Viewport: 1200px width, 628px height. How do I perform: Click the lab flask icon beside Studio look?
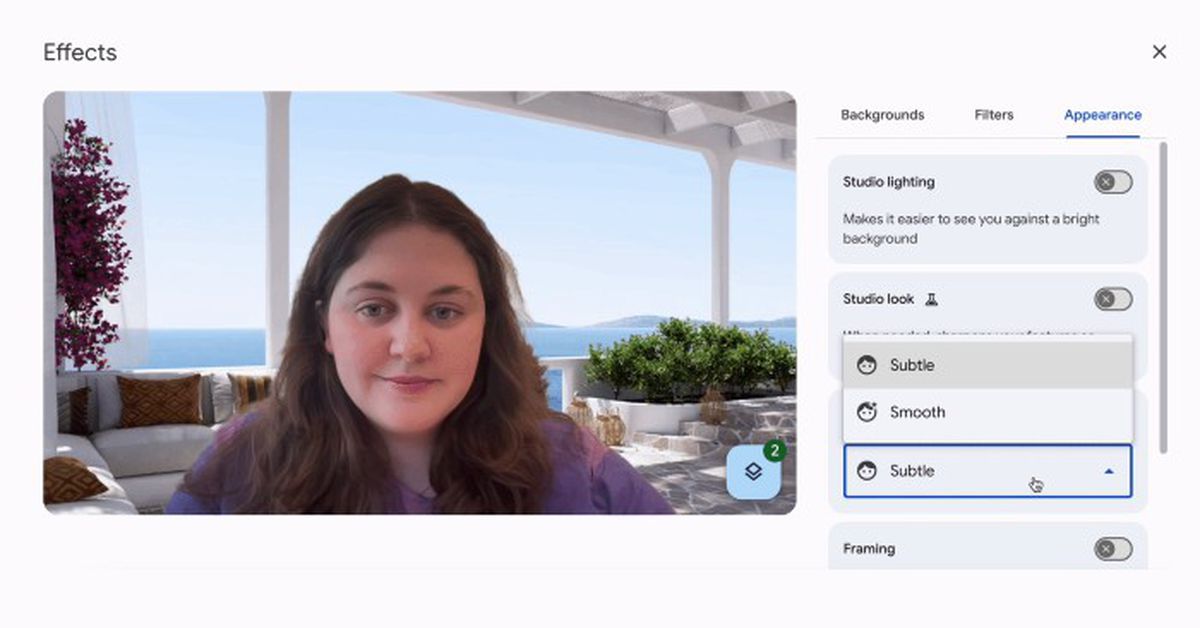(x=933, y=298)
